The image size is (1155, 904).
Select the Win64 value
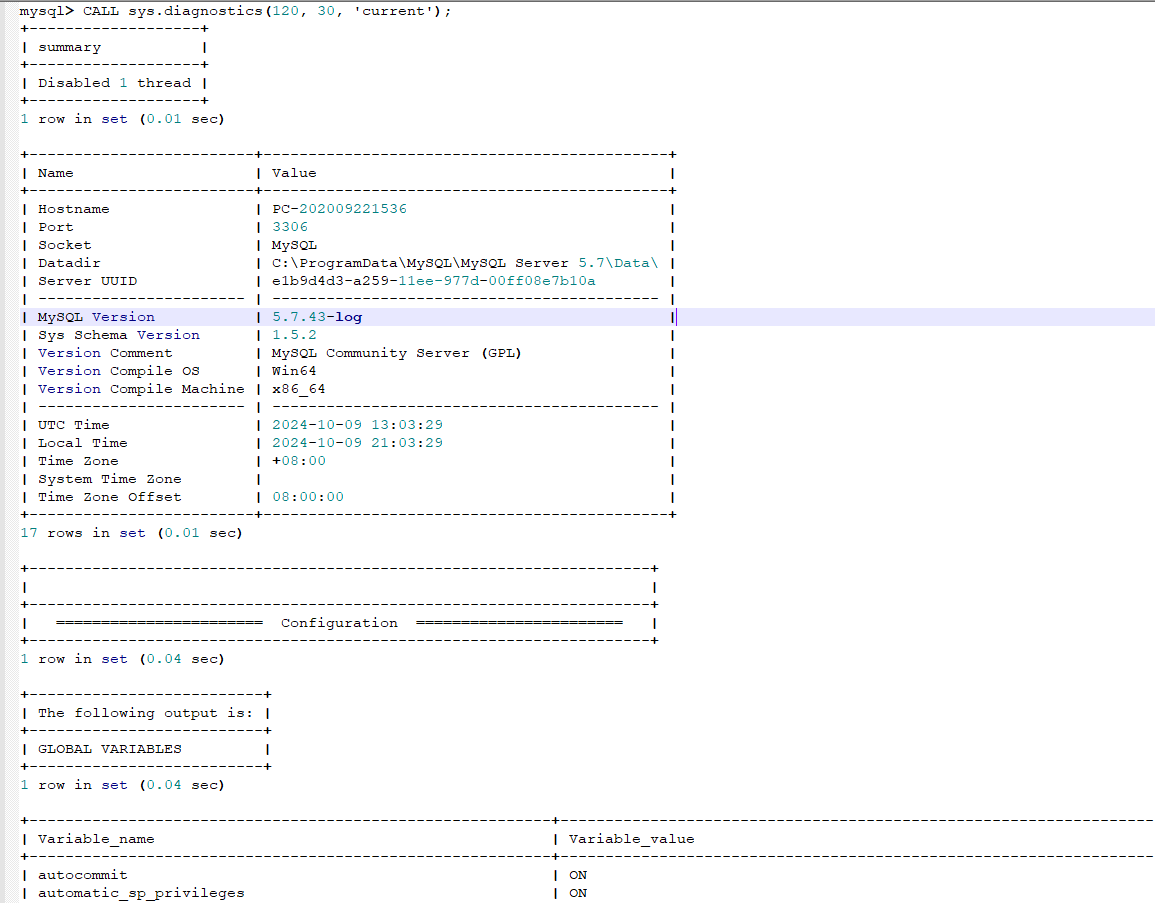pos(294,371)
